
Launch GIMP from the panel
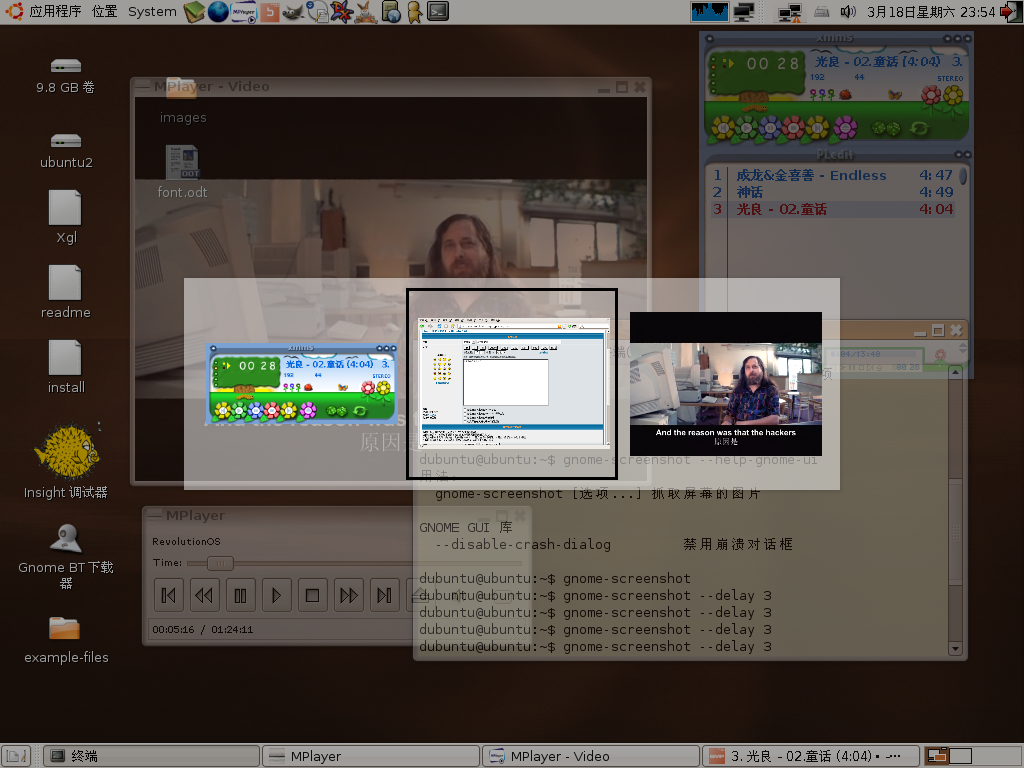[293, 12]
